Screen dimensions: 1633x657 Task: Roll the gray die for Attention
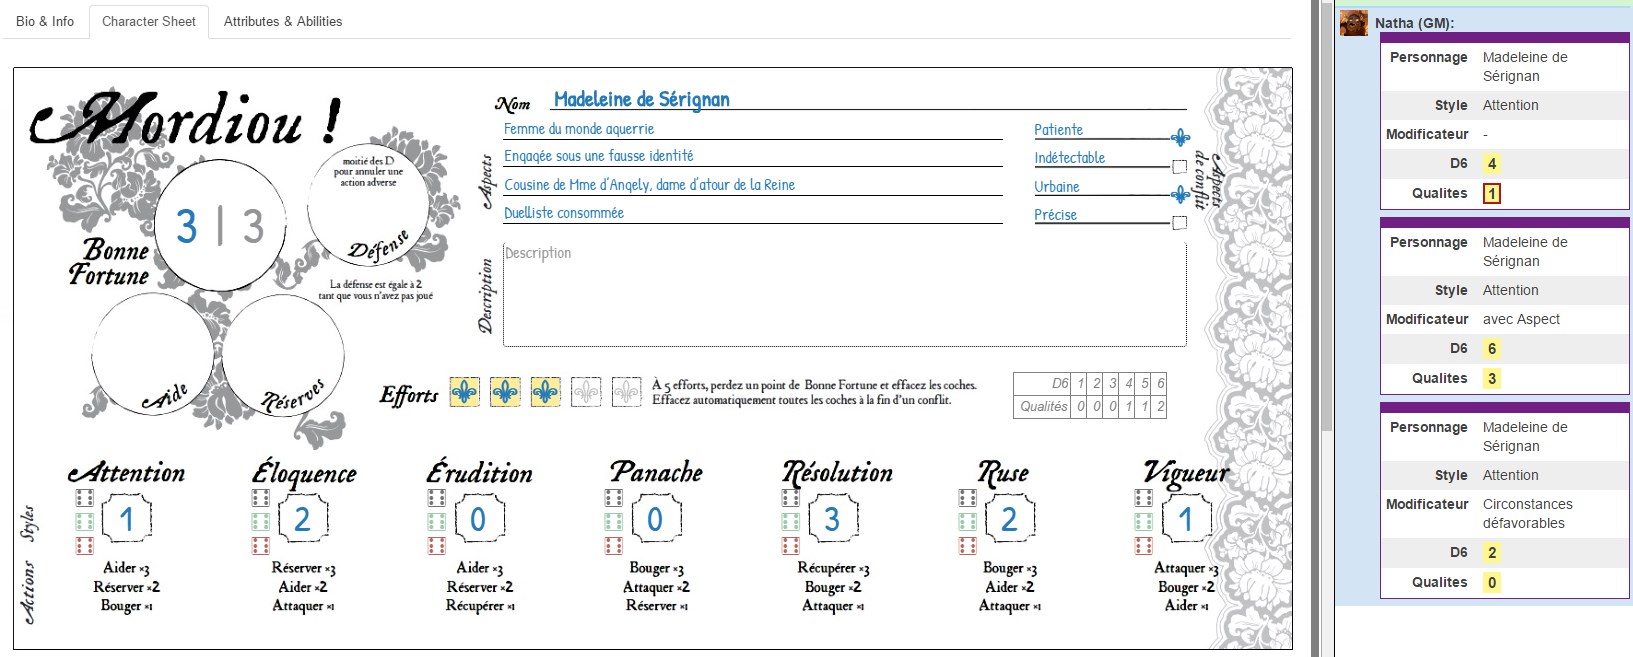click(x=84, y=498)
